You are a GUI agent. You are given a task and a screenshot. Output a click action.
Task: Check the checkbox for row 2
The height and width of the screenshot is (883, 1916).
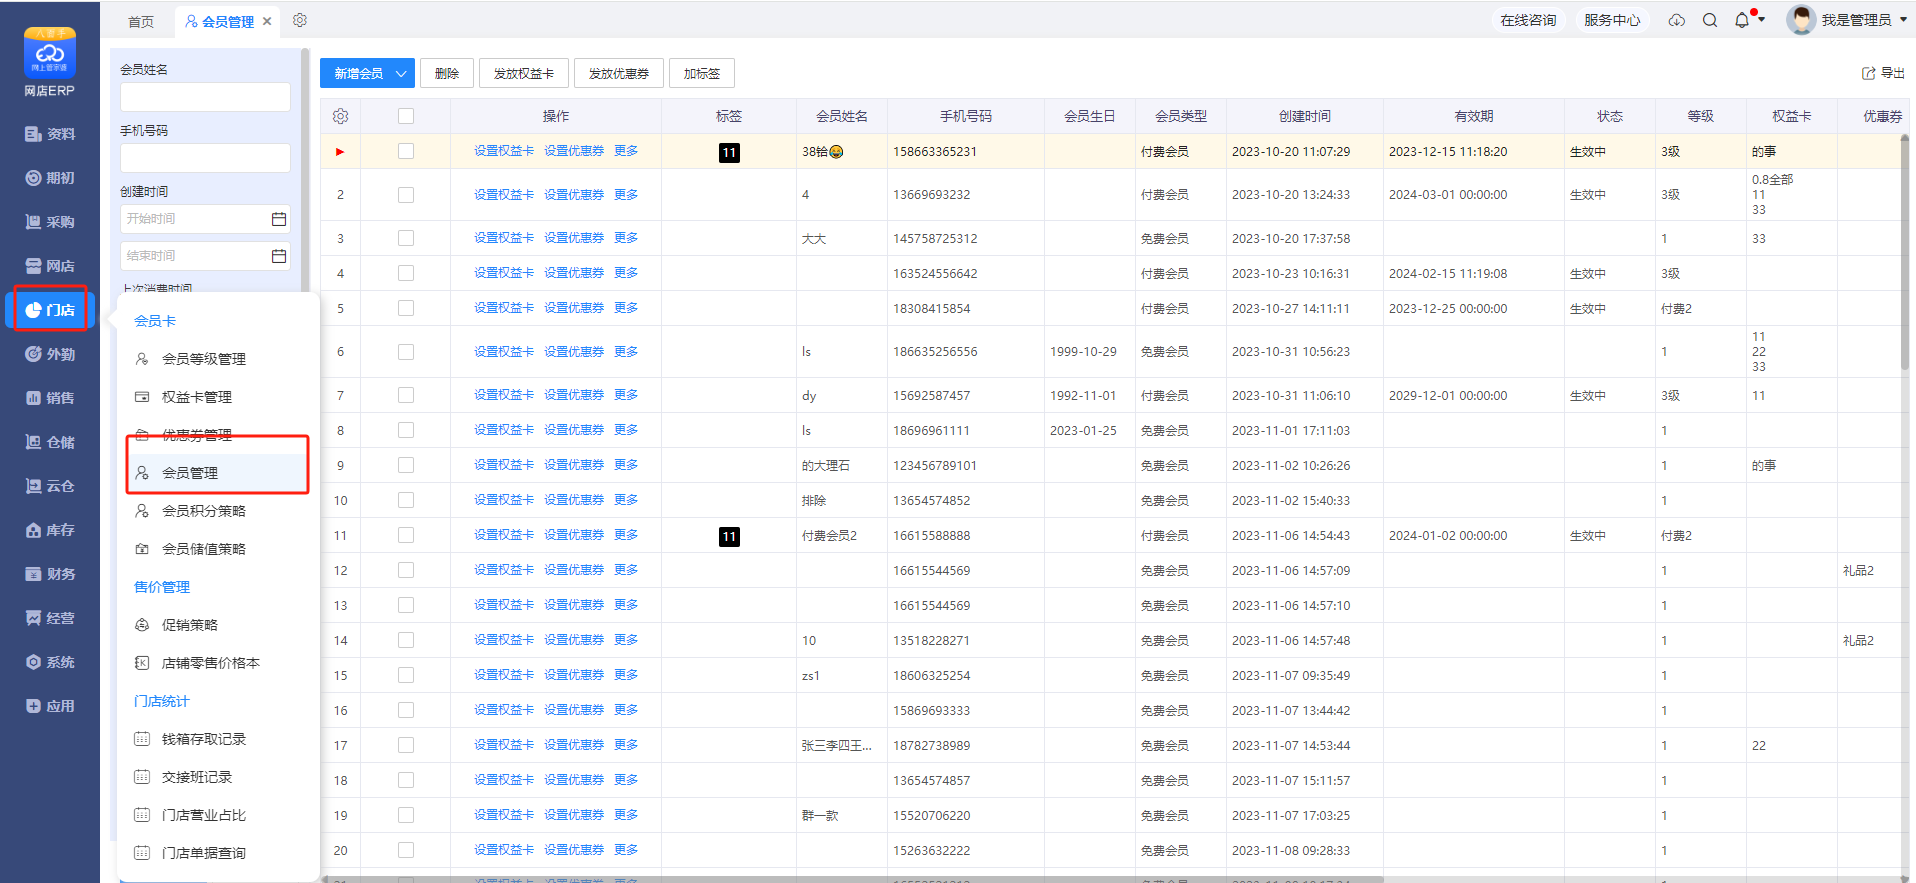point(406,195)
